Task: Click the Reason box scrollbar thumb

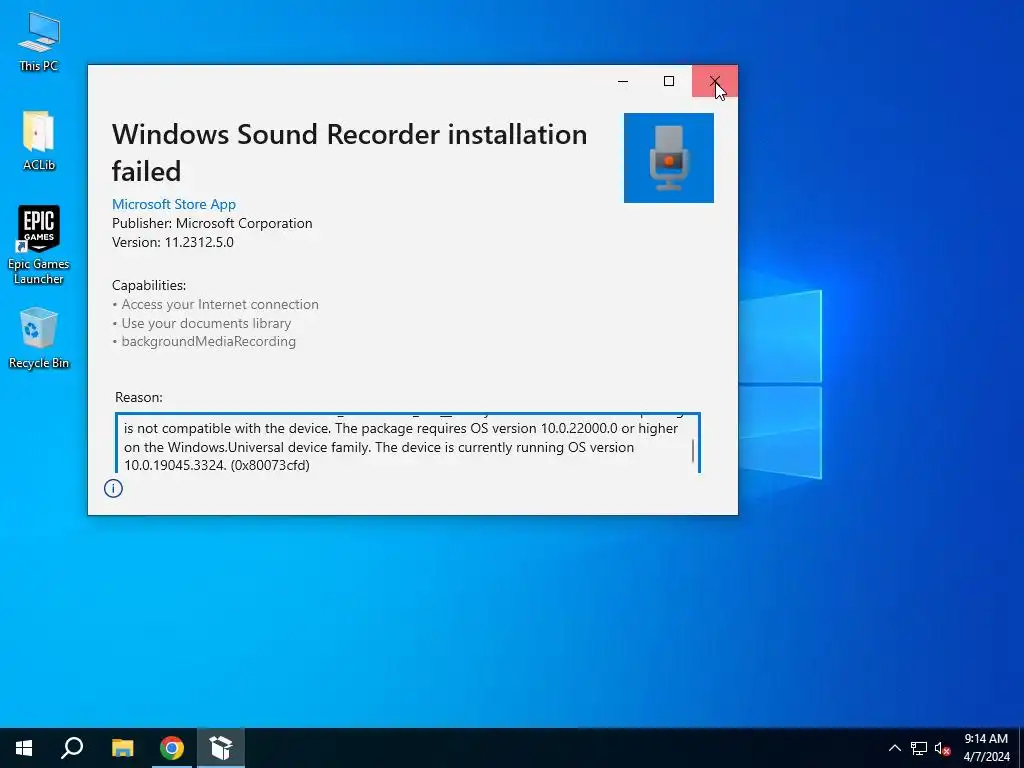Action: [x=693, y=451]
